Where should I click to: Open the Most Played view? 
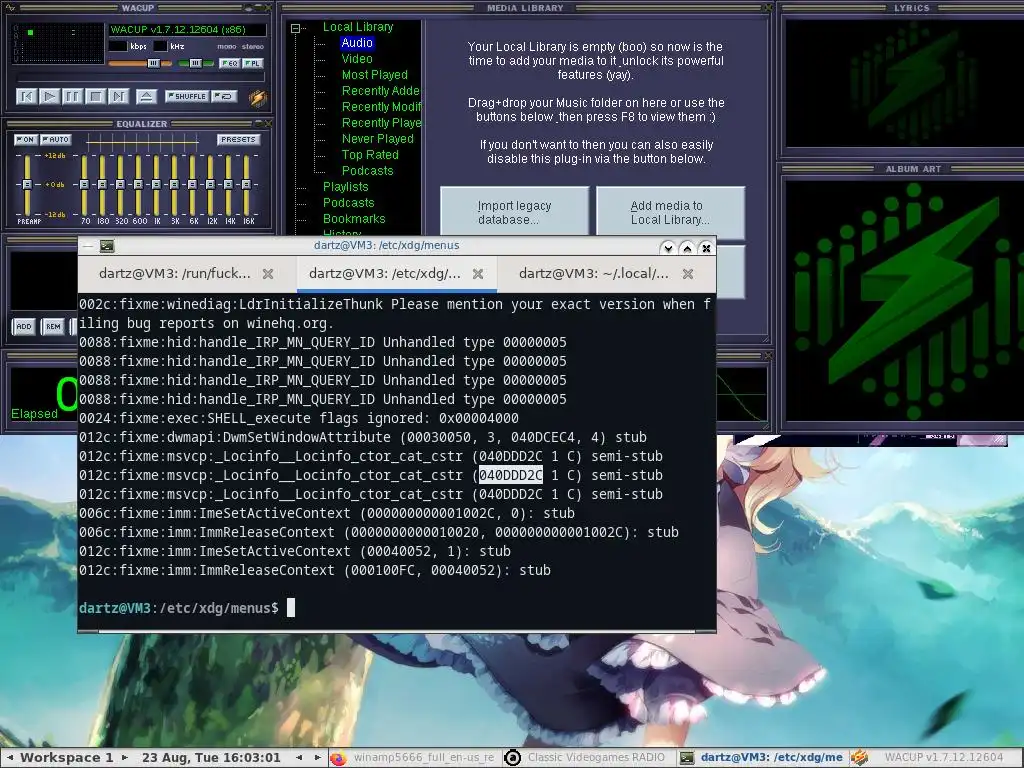(x=375, y=75)
